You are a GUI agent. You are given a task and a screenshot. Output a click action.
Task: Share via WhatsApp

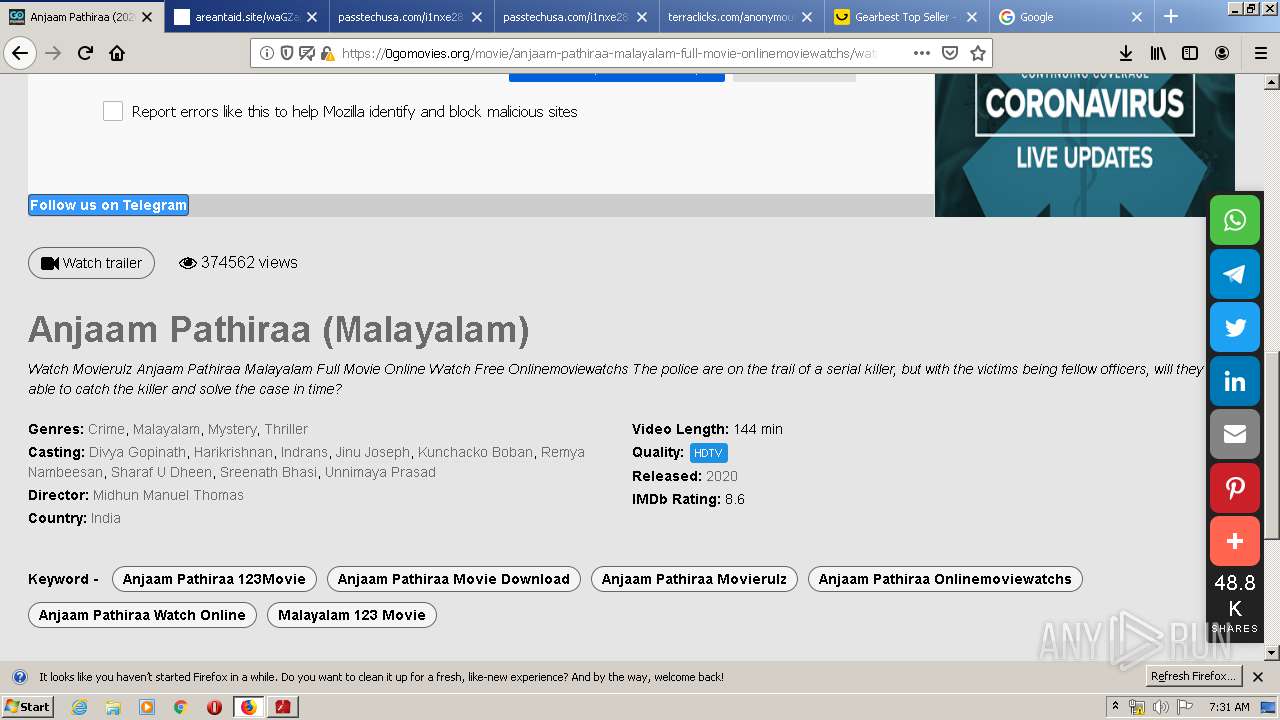click(1235, 220)
